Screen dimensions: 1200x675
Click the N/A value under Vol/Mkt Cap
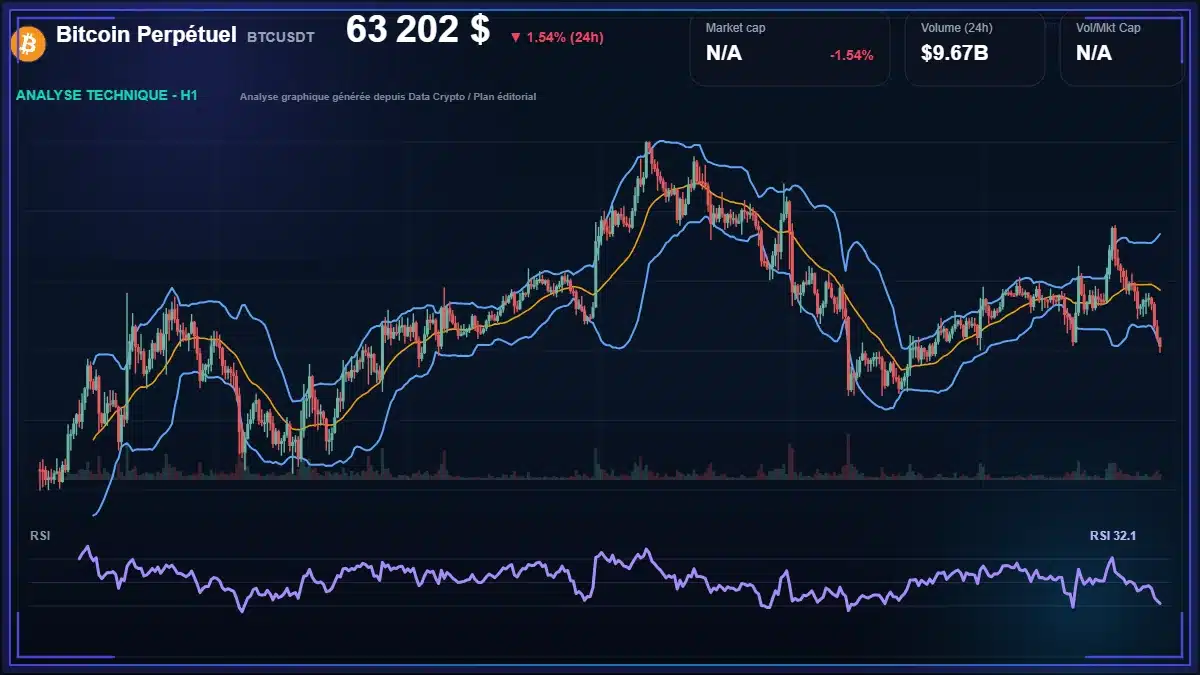click(x=1094, y=53)
